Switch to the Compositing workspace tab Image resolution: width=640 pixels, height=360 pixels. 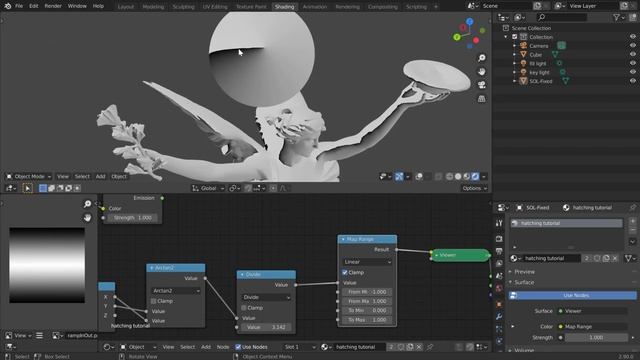[x=382, y=7]
